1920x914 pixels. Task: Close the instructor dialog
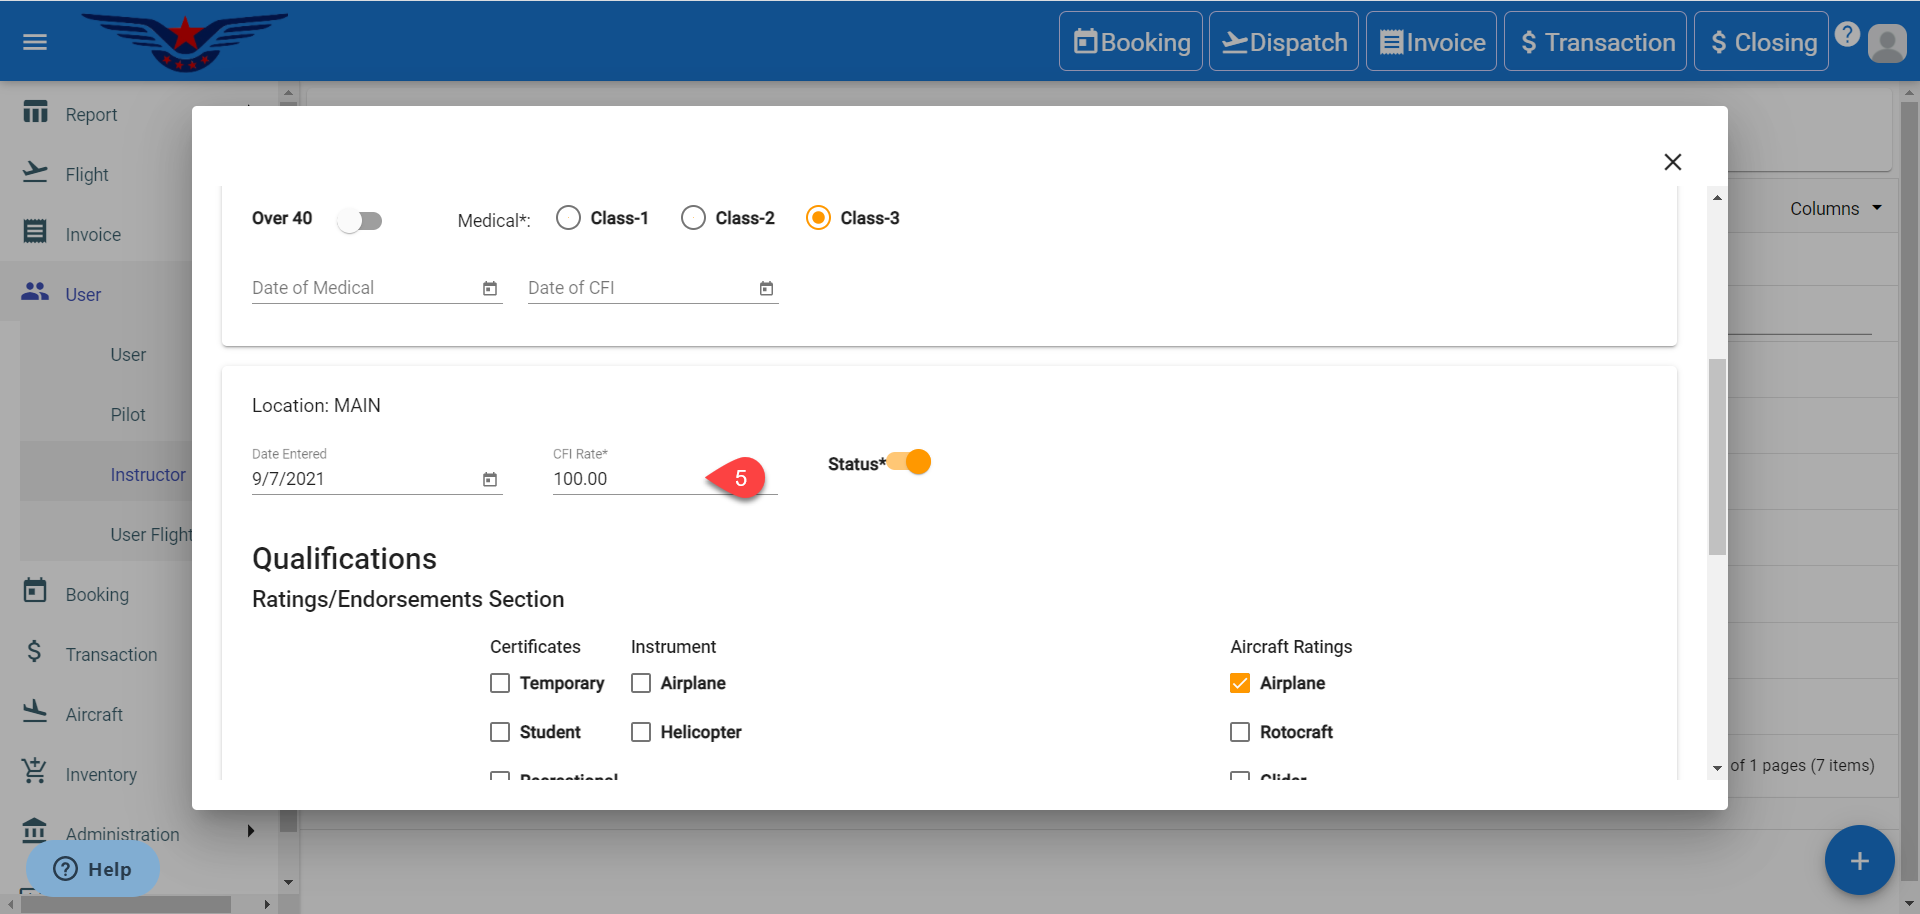[x=1672, y=162]
